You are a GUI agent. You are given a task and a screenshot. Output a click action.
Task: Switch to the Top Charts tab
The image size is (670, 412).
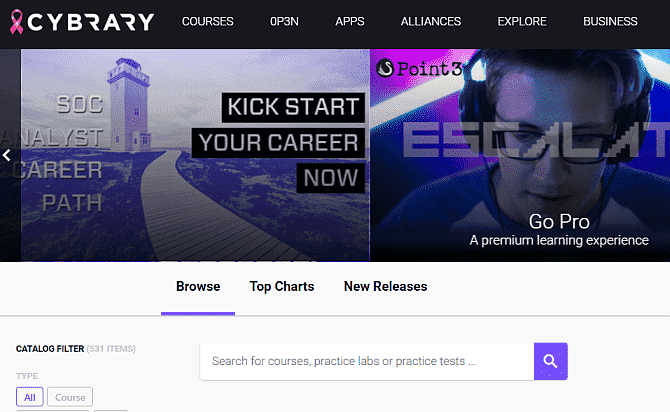coord(282,287)
